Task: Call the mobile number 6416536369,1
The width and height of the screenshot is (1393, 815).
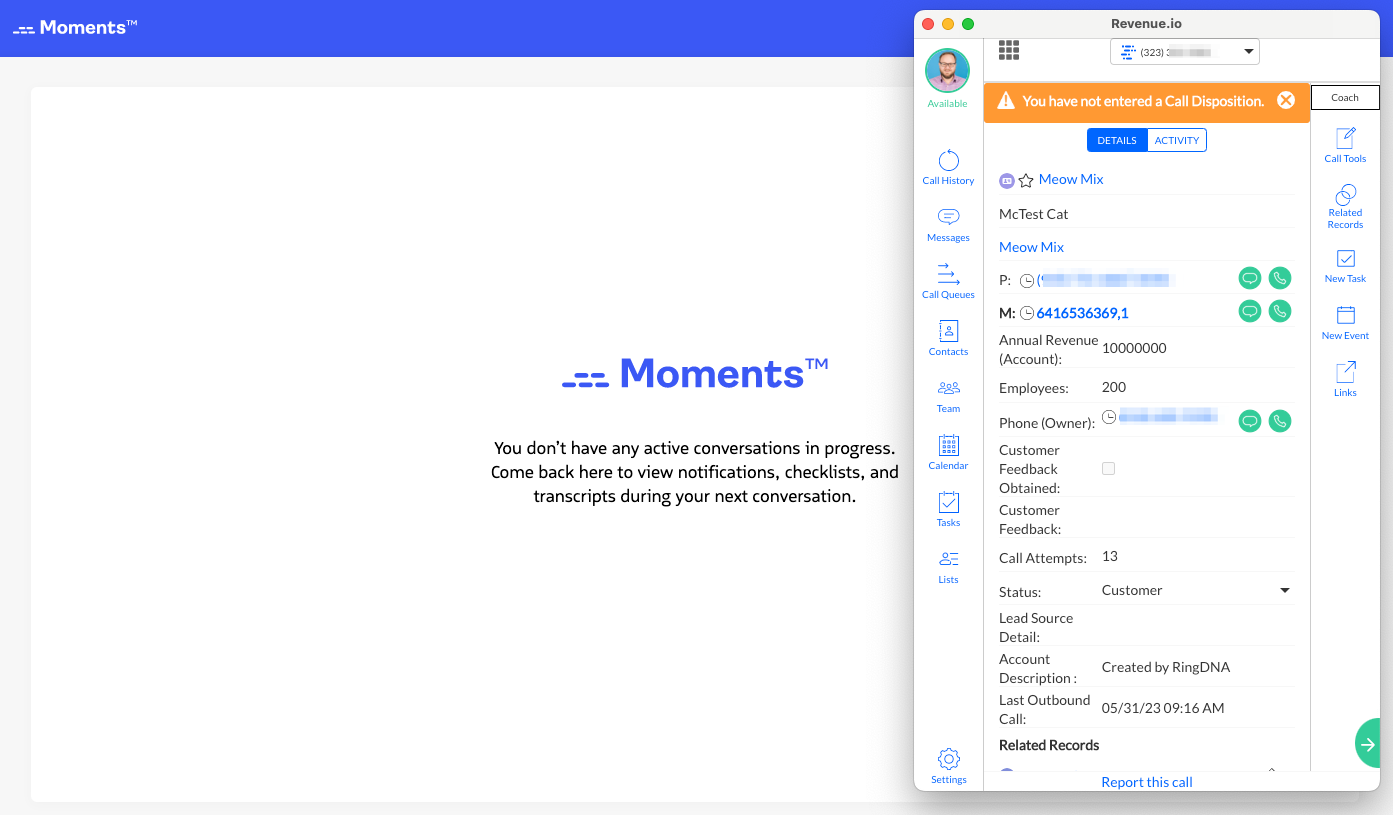Action: 1279,311
